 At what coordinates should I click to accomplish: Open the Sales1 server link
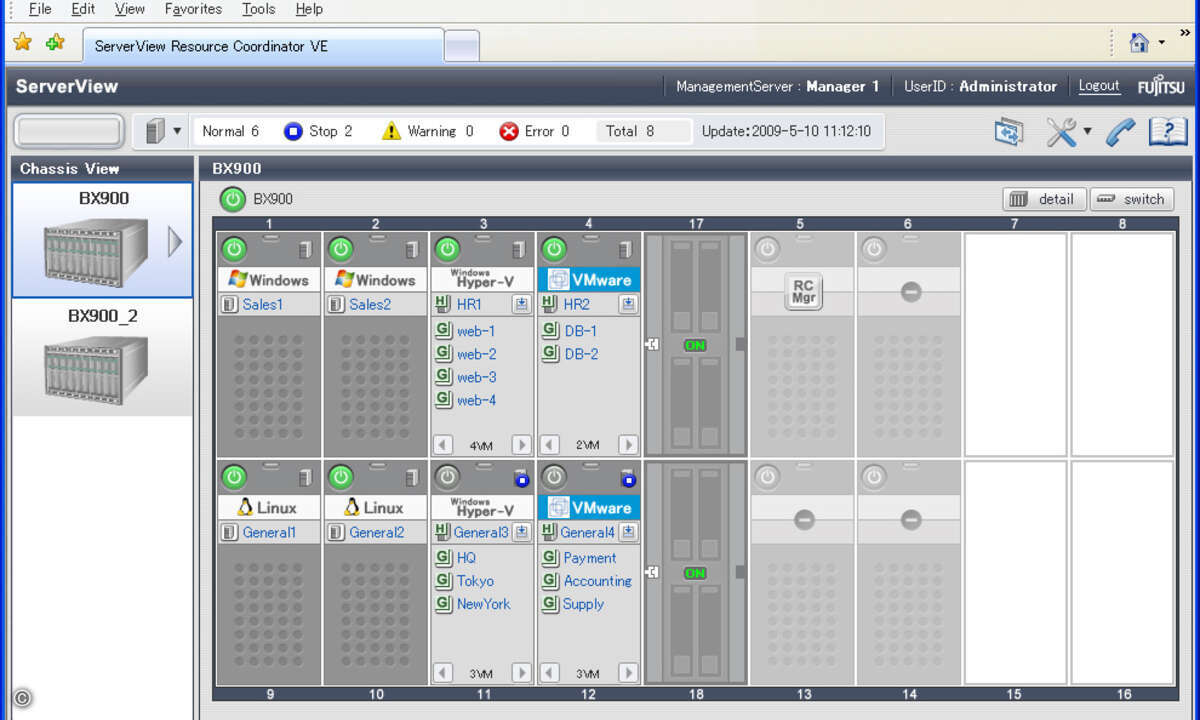(x=263, y=304)
